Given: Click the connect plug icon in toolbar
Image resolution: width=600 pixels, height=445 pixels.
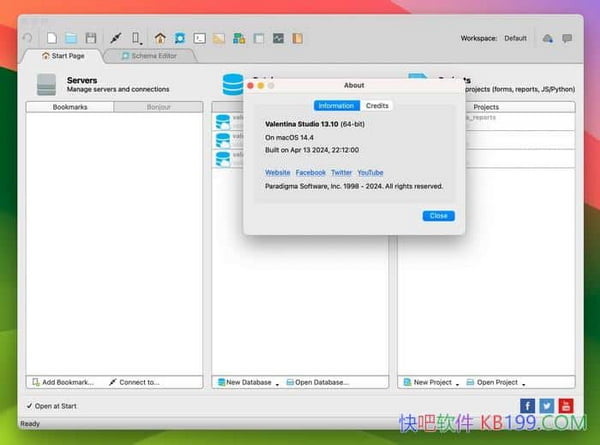Looking at the screenshot, I should point(116,38).
